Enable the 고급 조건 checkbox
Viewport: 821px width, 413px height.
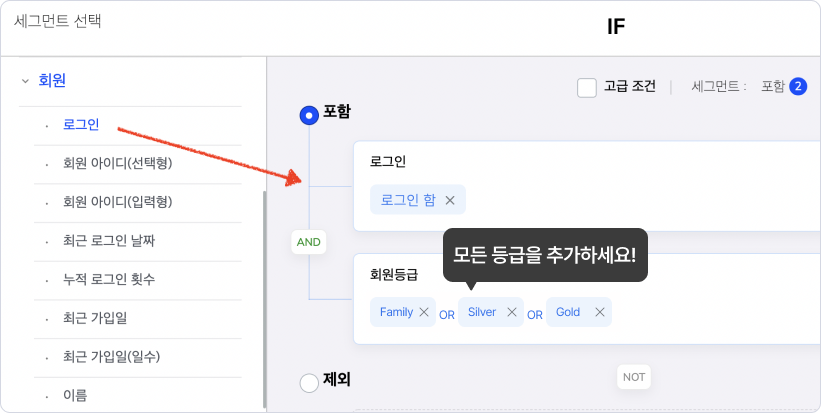click(586, 87)
